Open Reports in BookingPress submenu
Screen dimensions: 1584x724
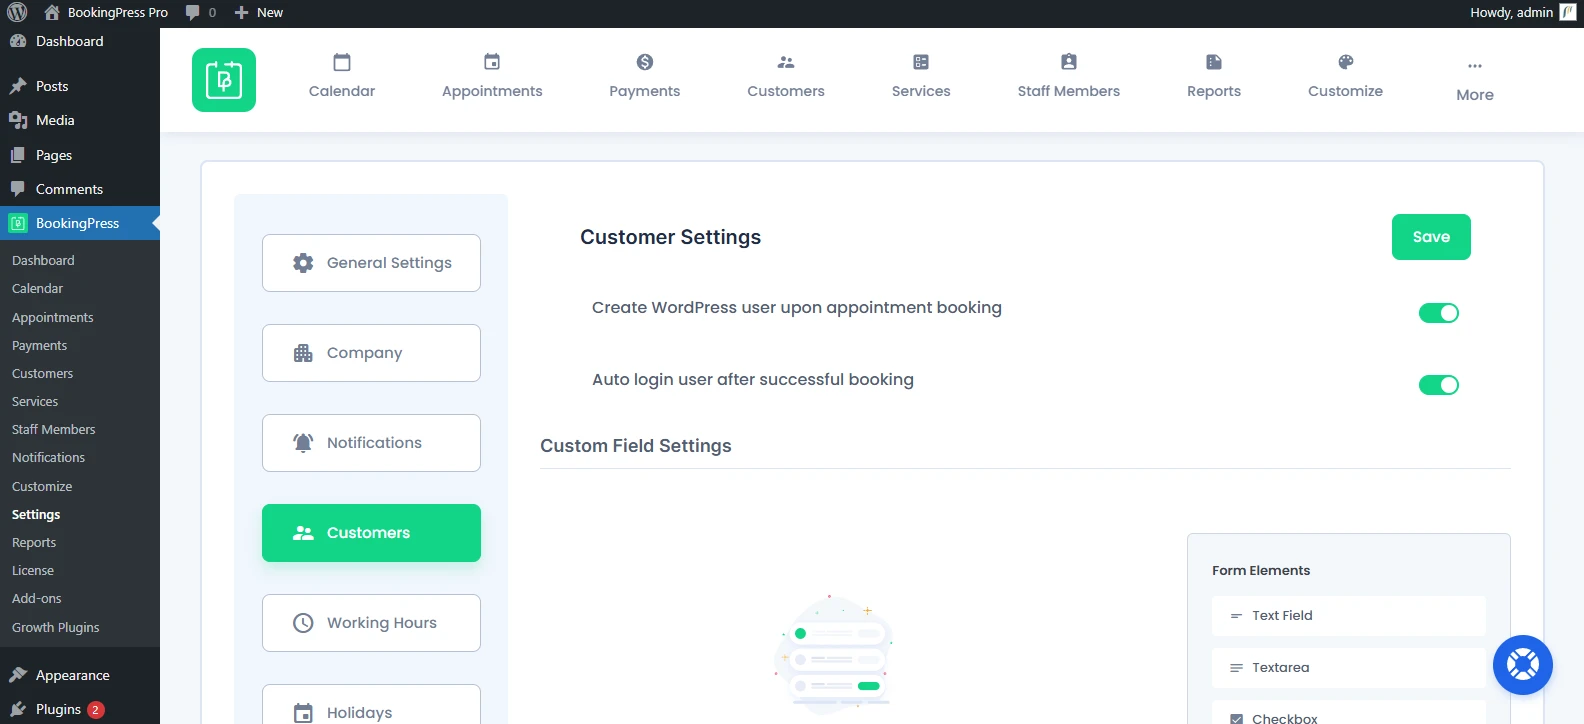[x=34, y=542]
